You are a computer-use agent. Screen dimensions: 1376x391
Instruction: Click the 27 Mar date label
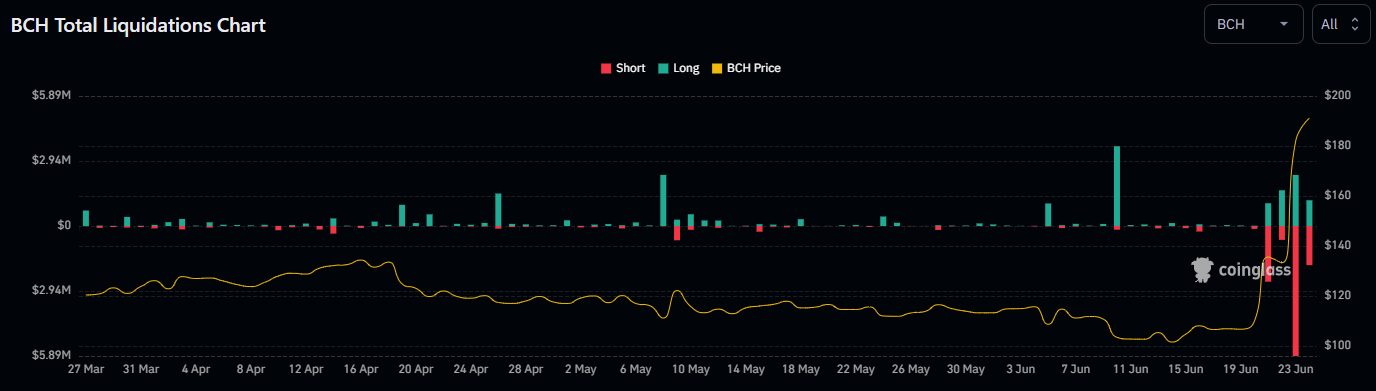(86, 369)
